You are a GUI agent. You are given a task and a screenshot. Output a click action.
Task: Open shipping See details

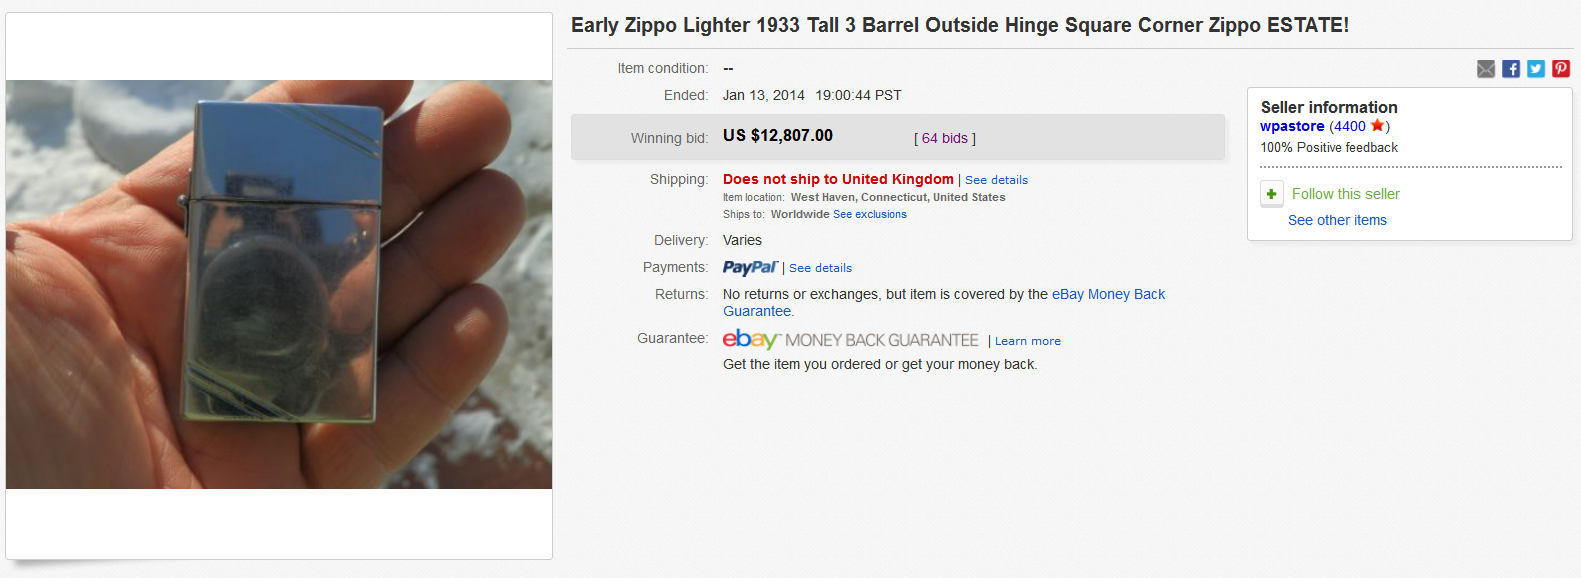996,179
